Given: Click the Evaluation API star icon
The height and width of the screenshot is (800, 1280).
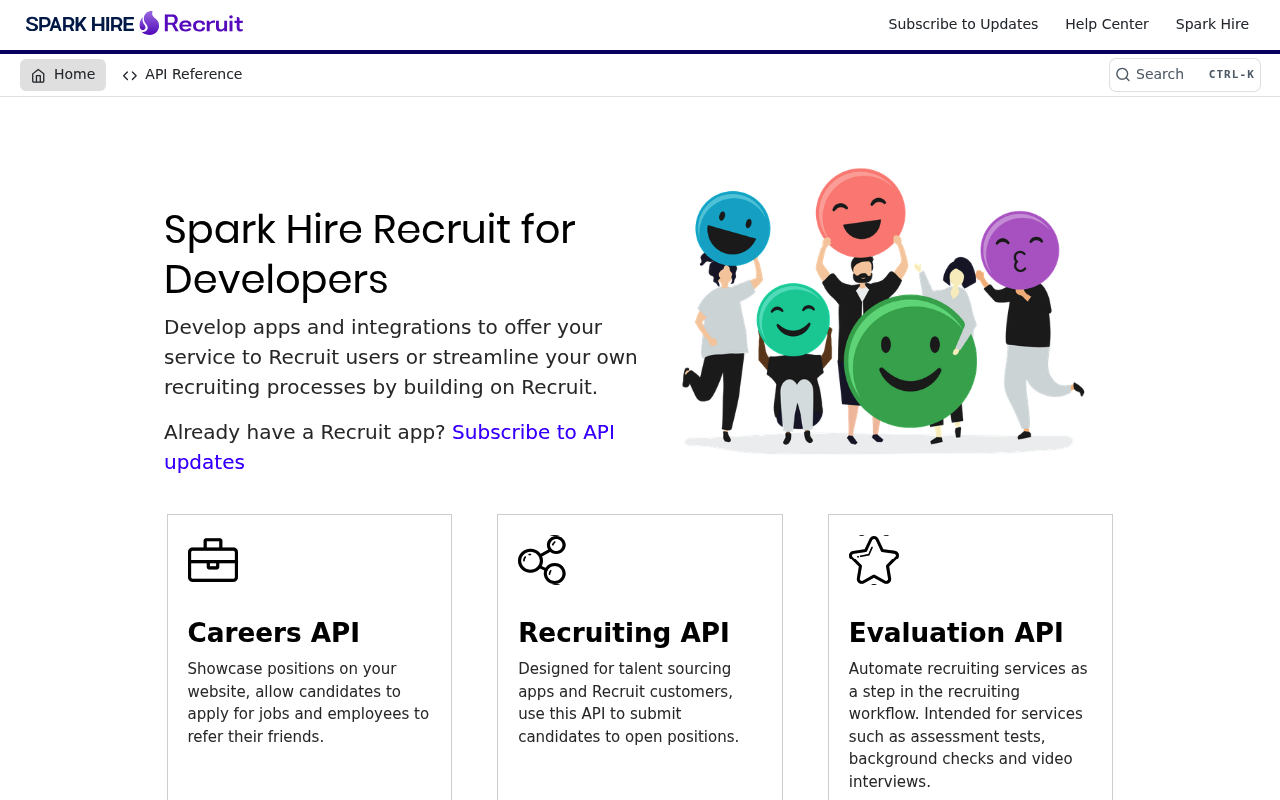Looking at the screenshot, I should 874,560.
